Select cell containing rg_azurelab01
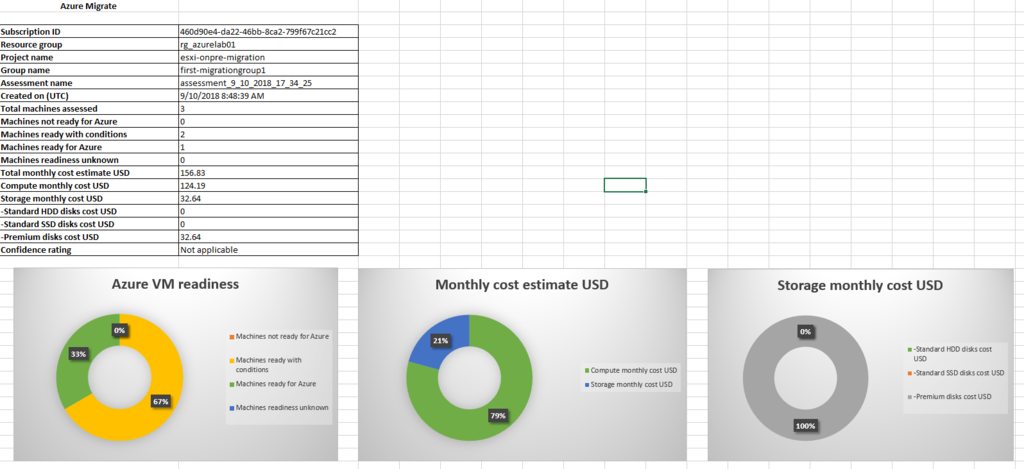This screenshot has height=469, width=1024. [x=268, y=44]
